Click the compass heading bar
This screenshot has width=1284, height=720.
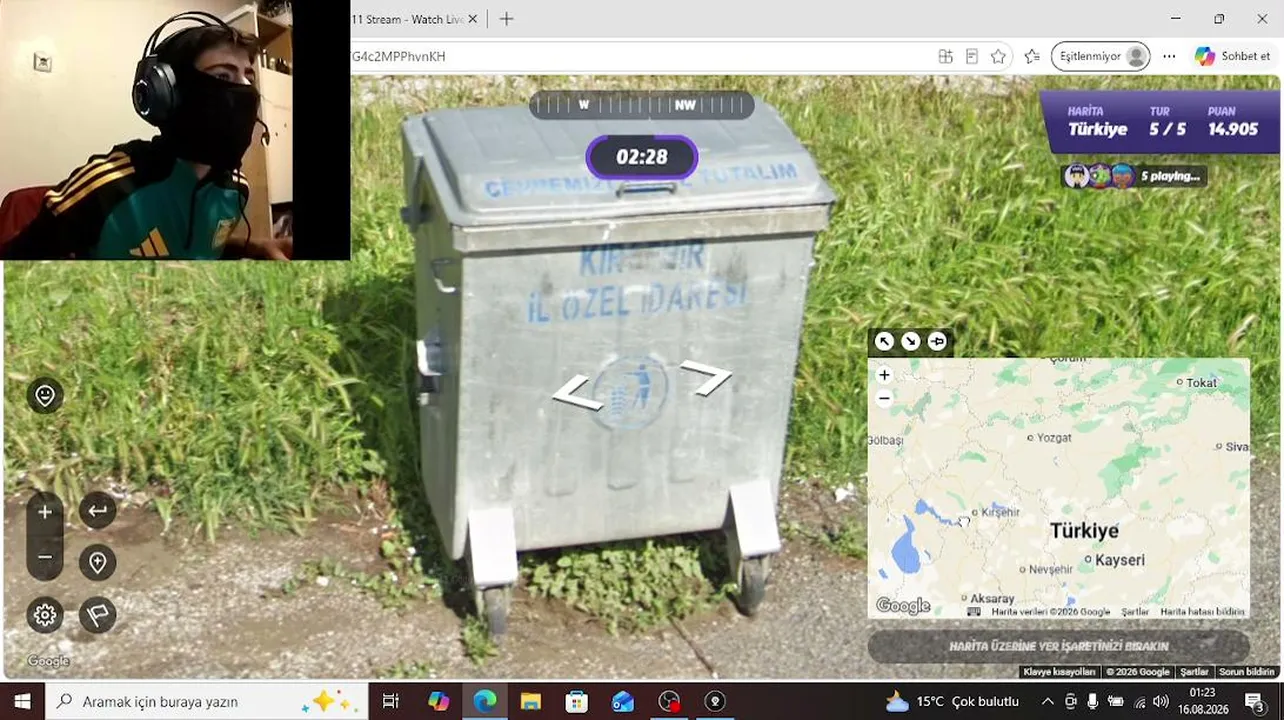(x=641, y=105)
